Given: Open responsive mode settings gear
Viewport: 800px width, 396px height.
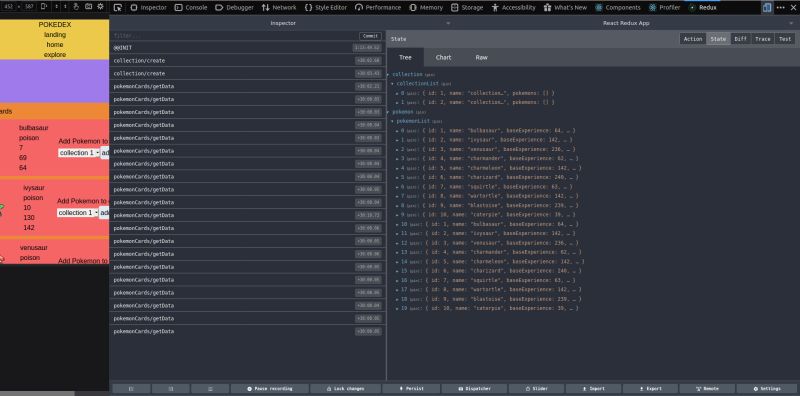Looking at the screenshot, I should pos(101,7).
